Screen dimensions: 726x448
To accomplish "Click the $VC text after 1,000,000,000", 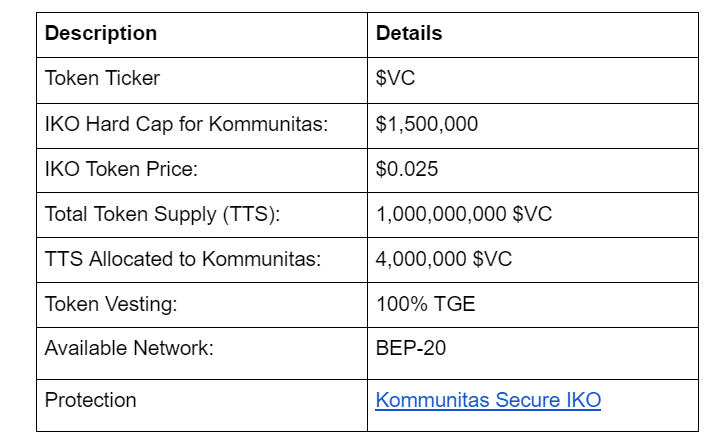I will [531, 214].
